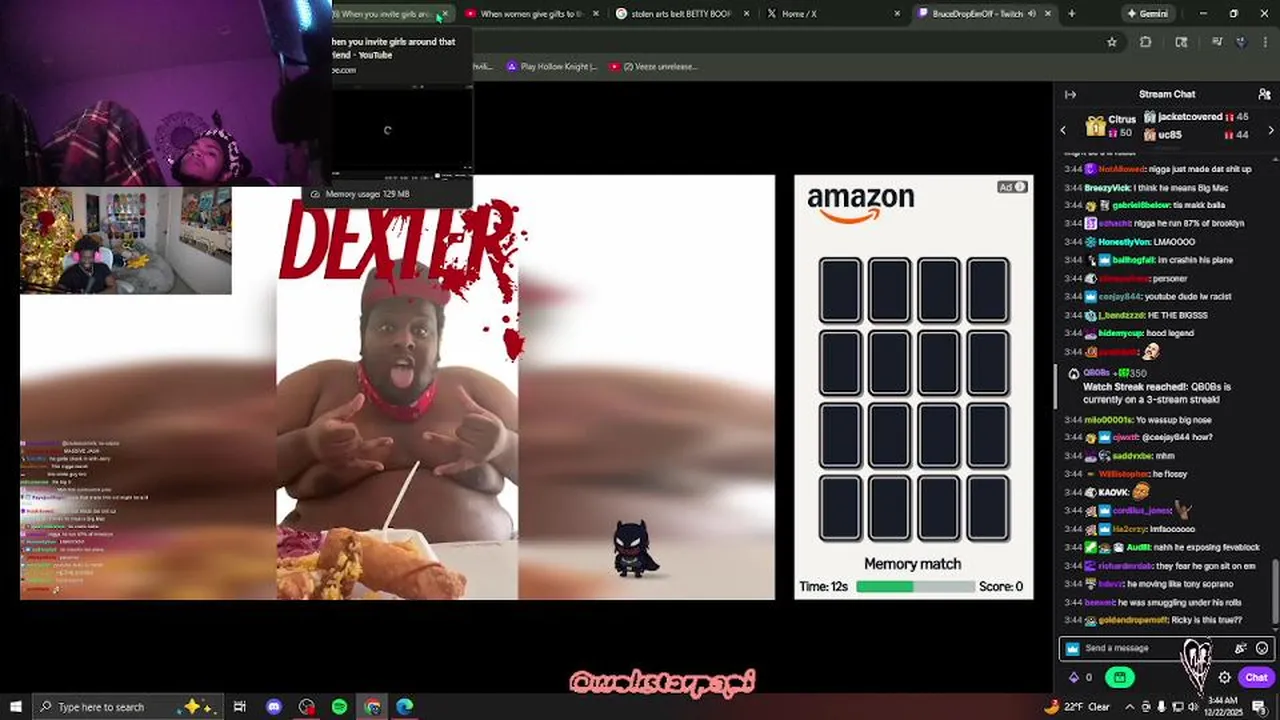Open Microsoft Edge from the taskbar
The height and width of the screenshot is (720, 1280).
[404, 706]
